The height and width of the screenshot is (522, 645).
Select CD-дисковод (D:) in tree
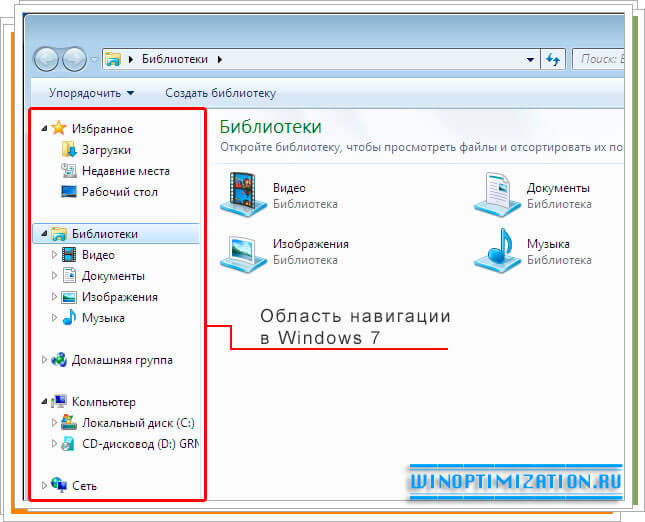(140, 444)
